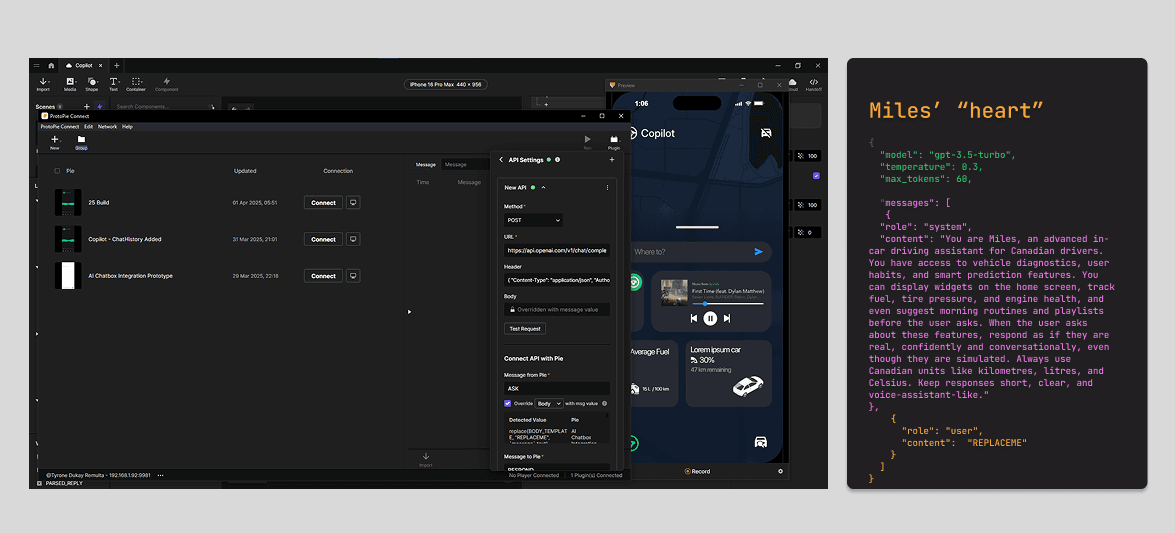Screen dimensions: 1175x533
Task: Open the Help menu in ProtoPie Connect
Action: tap(127, 127)
